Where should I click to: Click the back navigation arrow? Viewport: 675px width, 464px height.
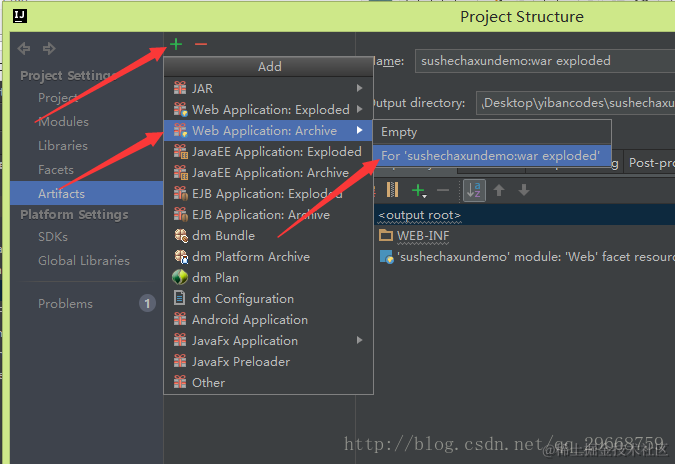[x=24, y=49]
